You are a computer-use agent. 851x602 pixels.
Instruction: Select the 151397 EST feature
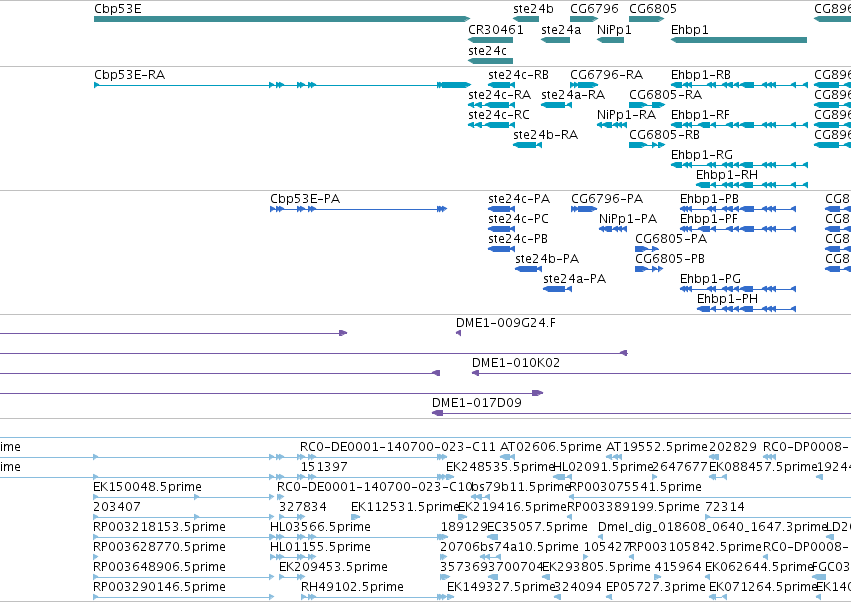coord(378,477)
